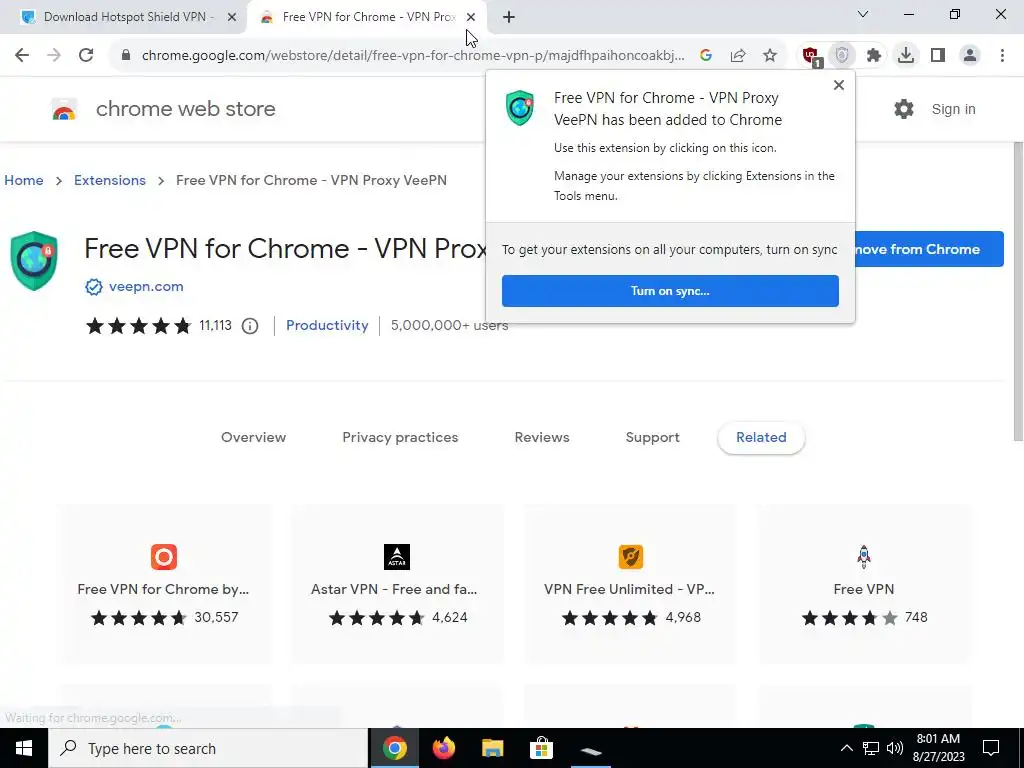
Task: Show hidden system tray icons
Action: [846, 748]
